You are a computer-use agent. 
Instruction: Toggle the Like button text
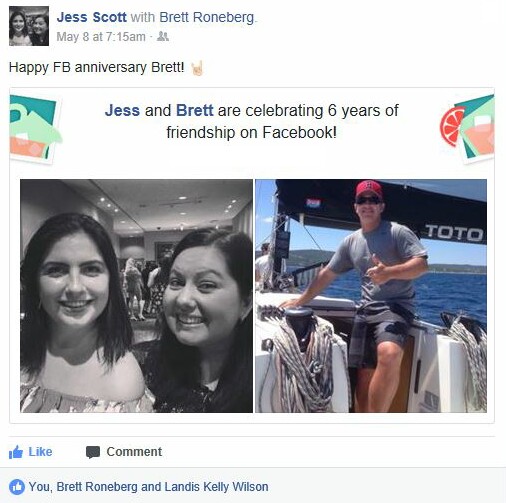coord(40,452)
